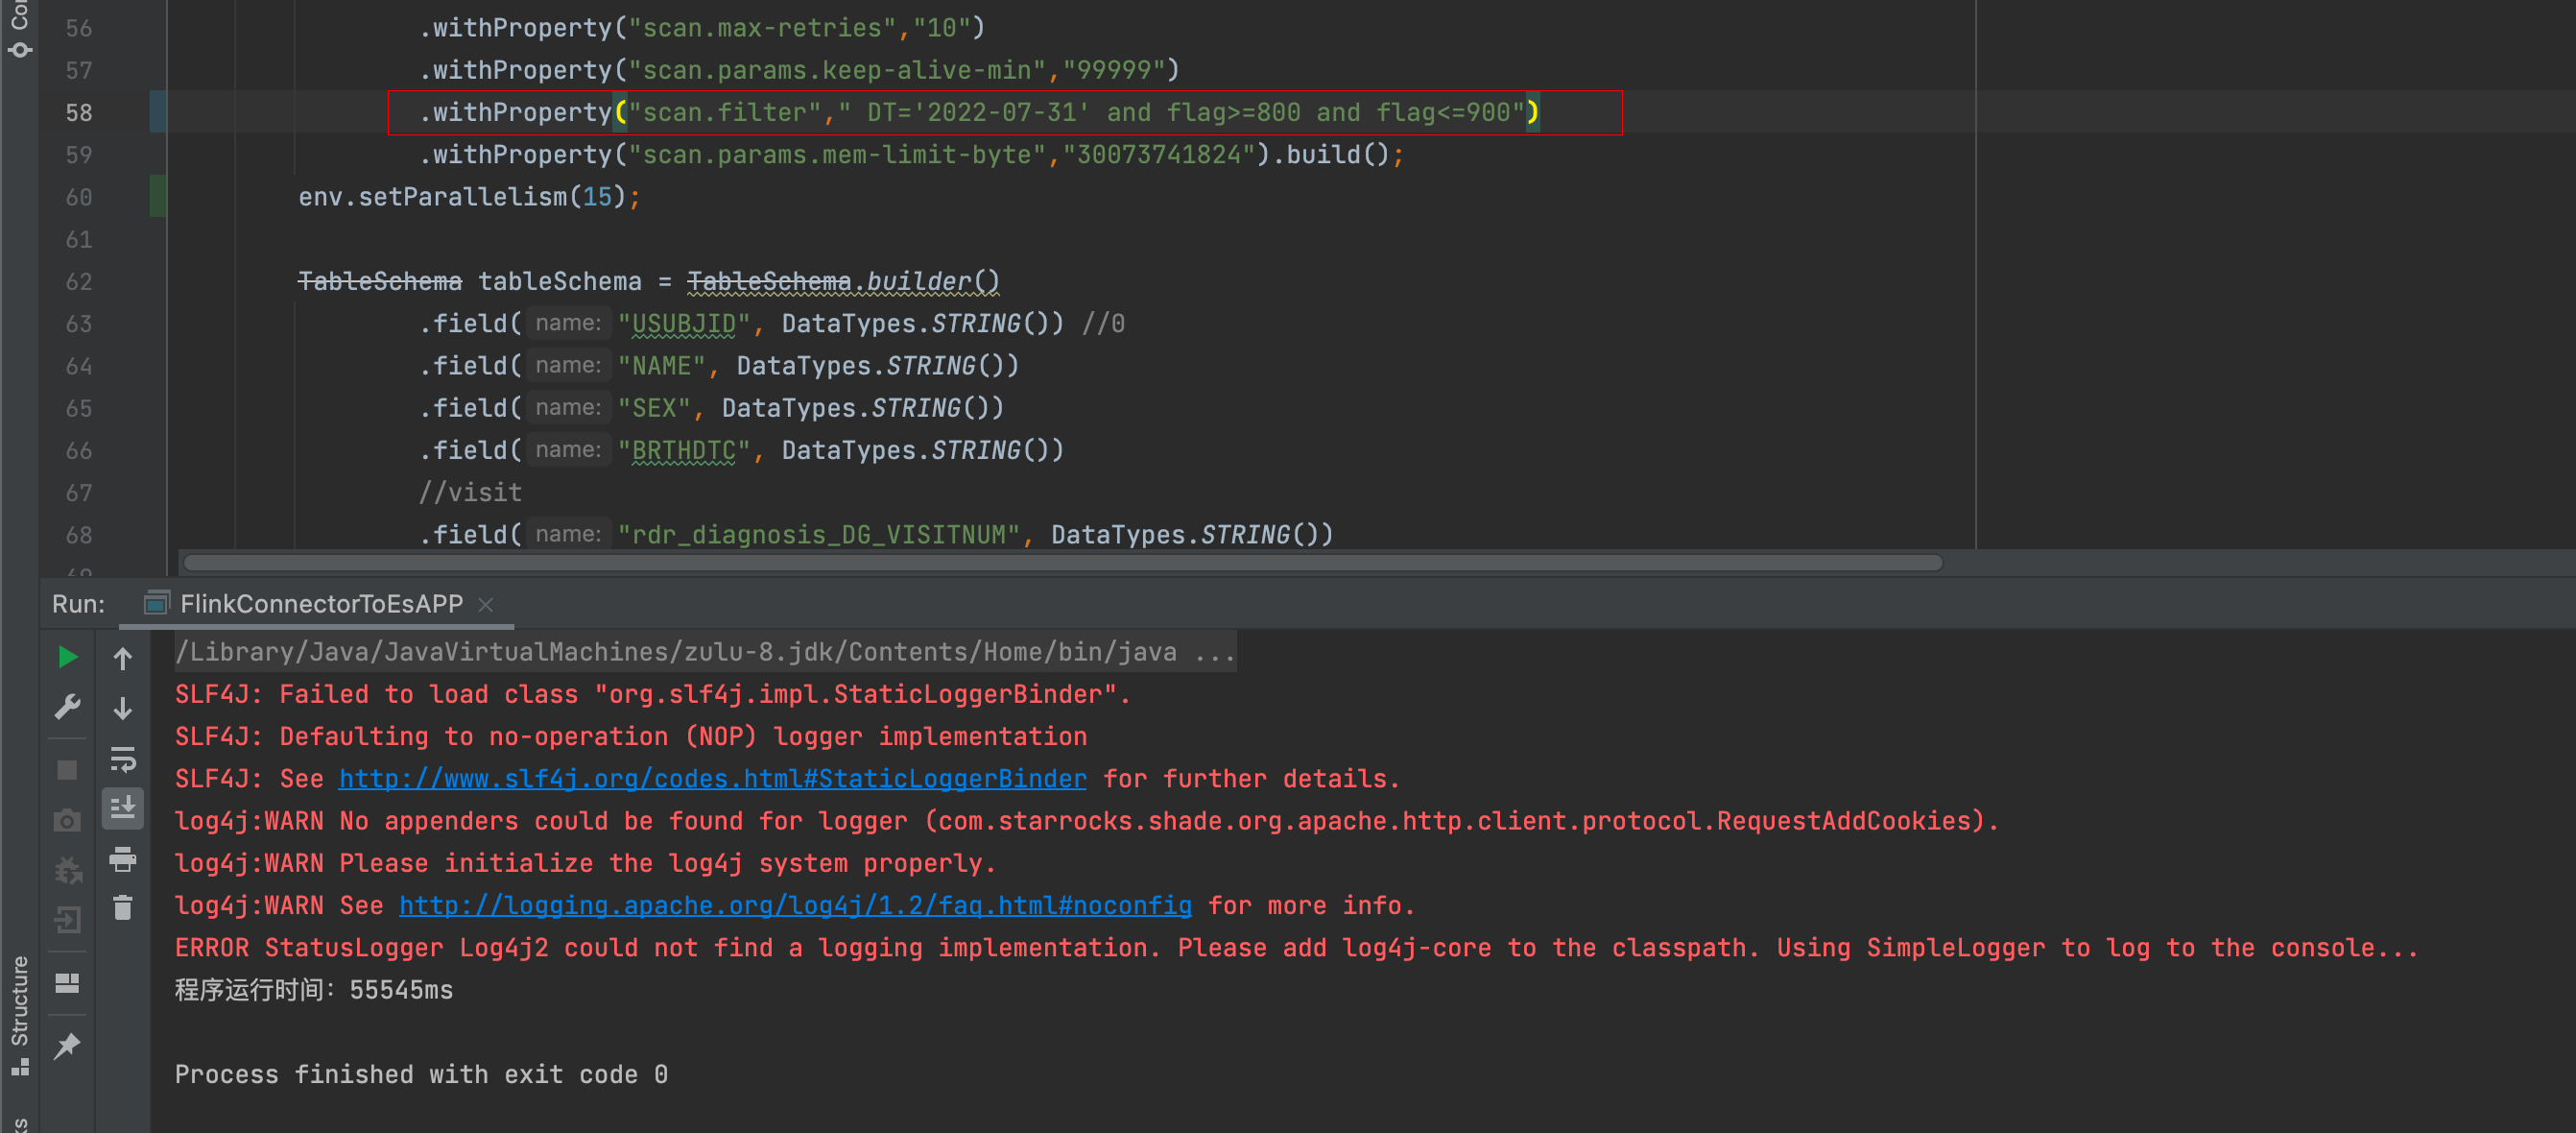Viewport: 2576px width, 1133px height.
Task: Pin the Run tab with pin icon
Action: coord(67,1045)
